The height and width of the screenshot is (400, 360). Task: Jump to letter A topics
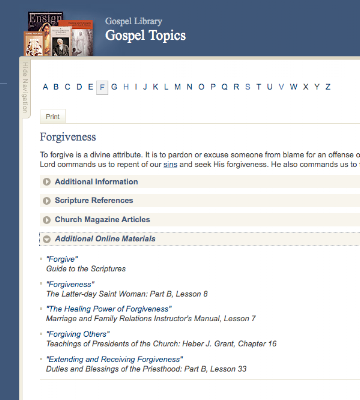45,87
